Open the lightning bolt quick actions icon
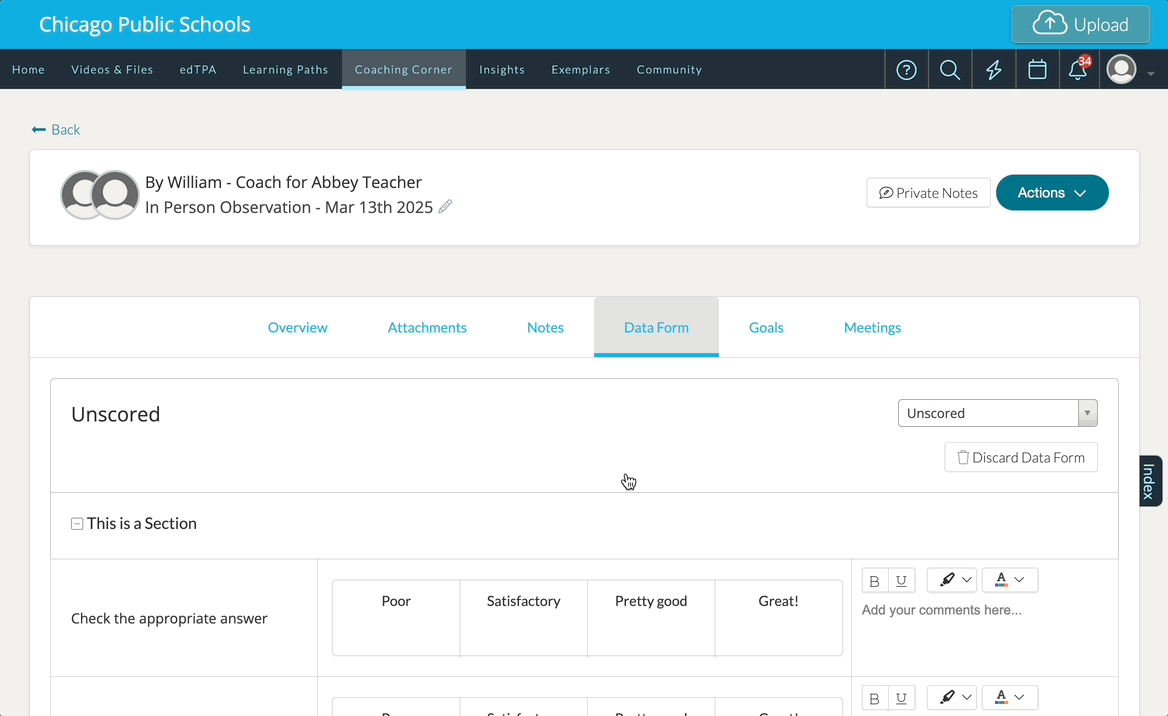Image resolution: width=1168 pixels, height=716 pixels. pos(994,70)
